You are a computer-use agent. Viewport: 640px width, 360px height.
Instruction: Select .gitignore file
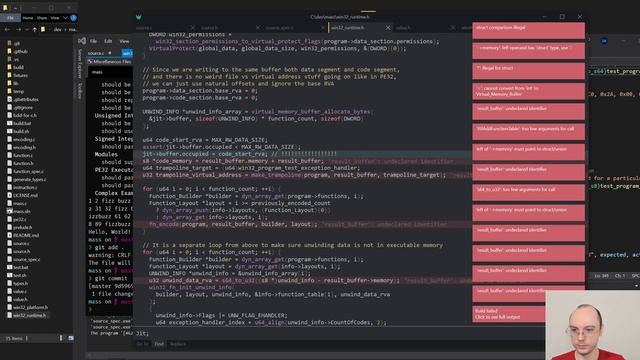point(20,107)
